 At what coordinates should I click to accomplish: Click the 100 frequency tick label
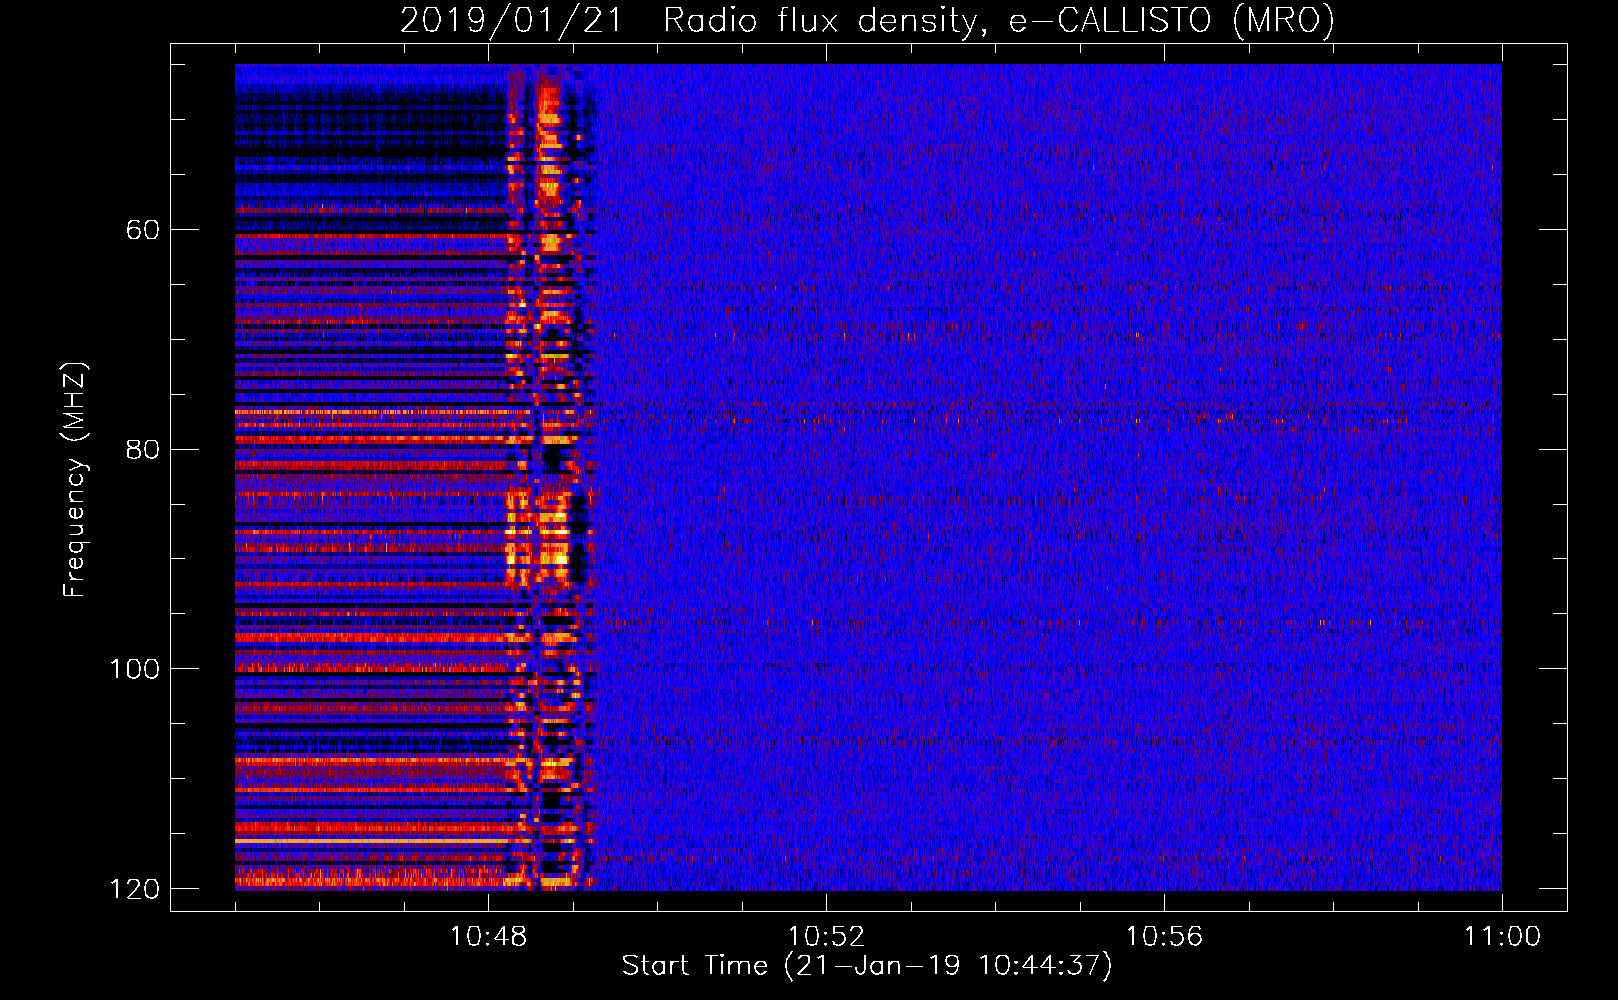pyautogui.click(x=135, y=669)
